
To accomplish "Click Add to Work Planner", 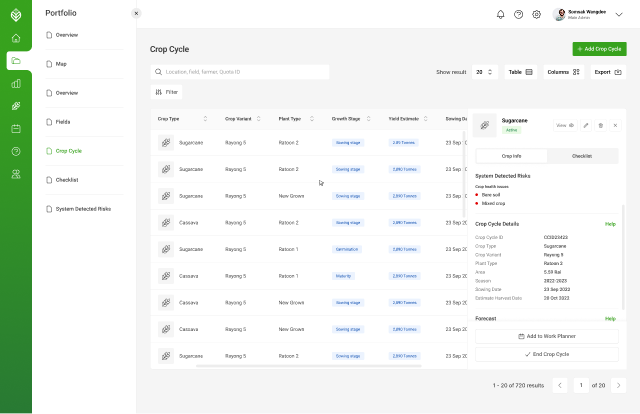I will [547, 336].
